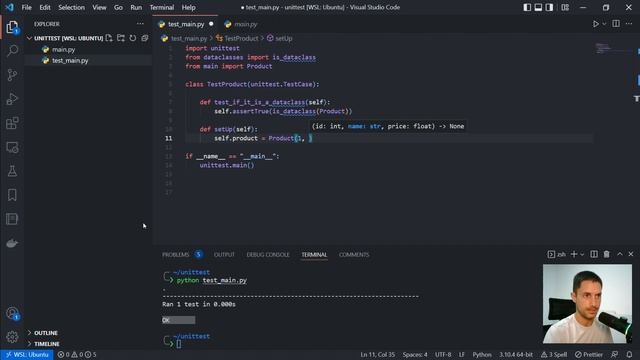Image resolution: width=640 pixels, height=360 pixels.
Task: Open the Source Control view
Action: pyautogui.click(x=12, y=75)
